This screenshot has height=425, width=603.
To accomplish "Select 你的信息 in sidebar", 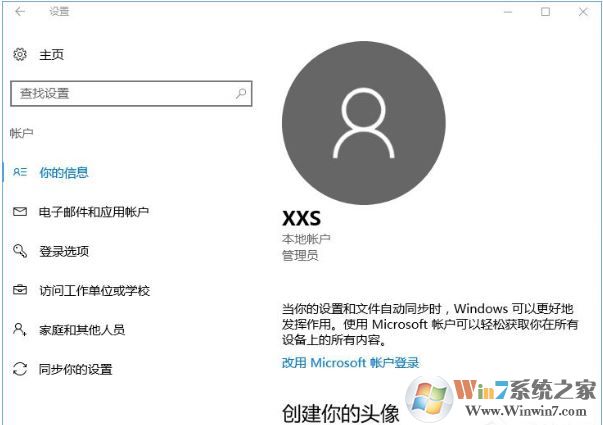I will [64, 172].
